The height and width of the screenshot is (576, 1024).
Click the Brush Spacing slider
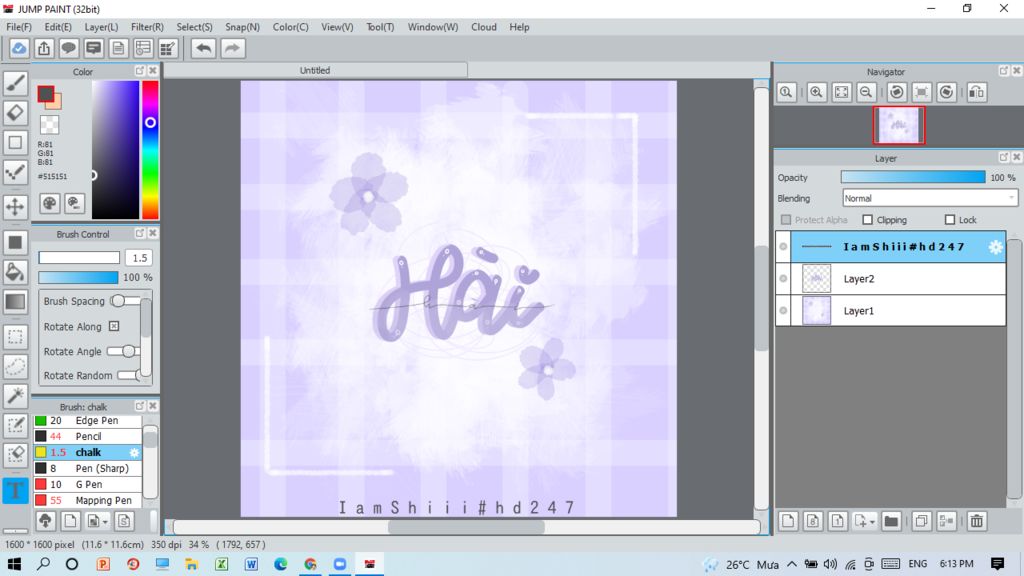pyautogui.click(x=125, y=301)
